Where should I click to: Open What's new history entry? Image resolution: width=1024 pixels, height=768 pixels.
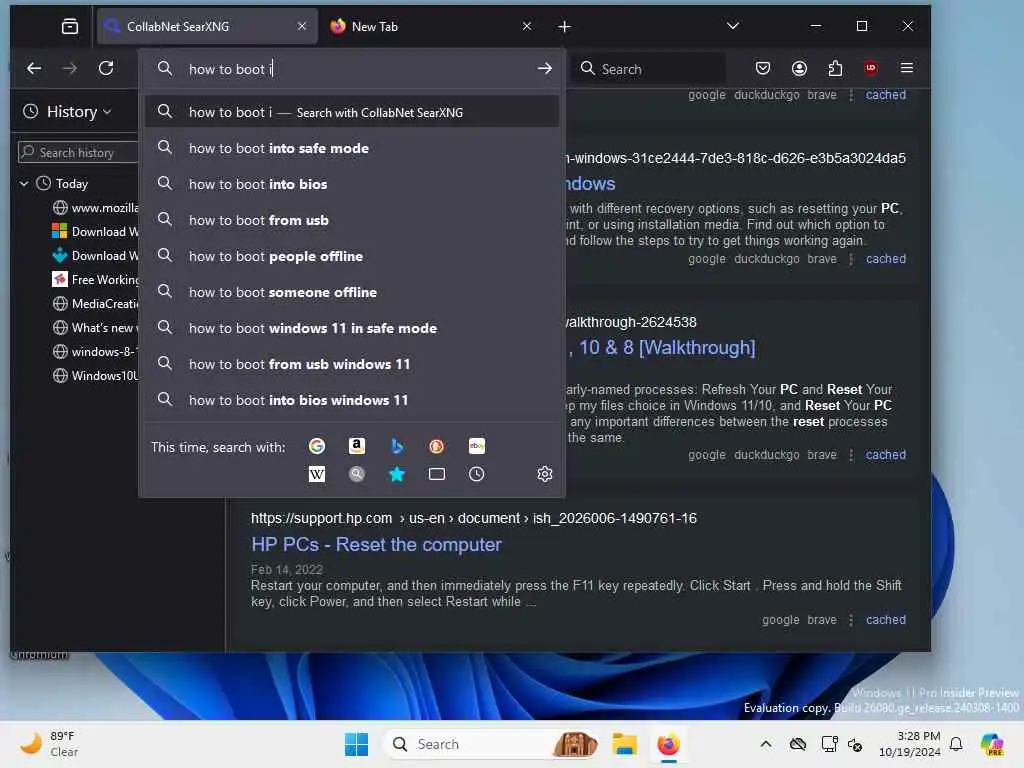95,327
